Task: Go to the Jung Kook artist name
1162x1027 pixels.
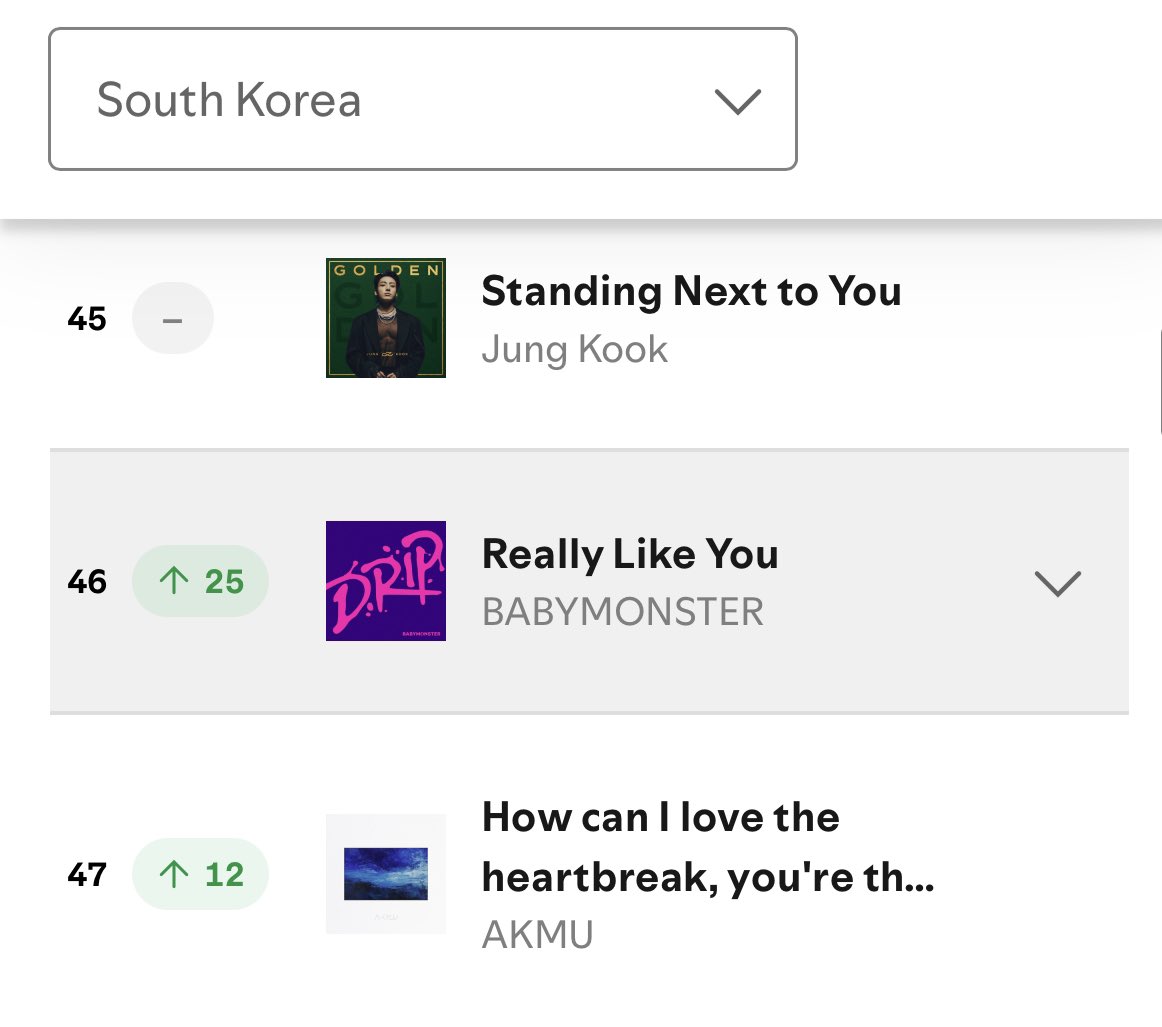Action: click(575, 350)
